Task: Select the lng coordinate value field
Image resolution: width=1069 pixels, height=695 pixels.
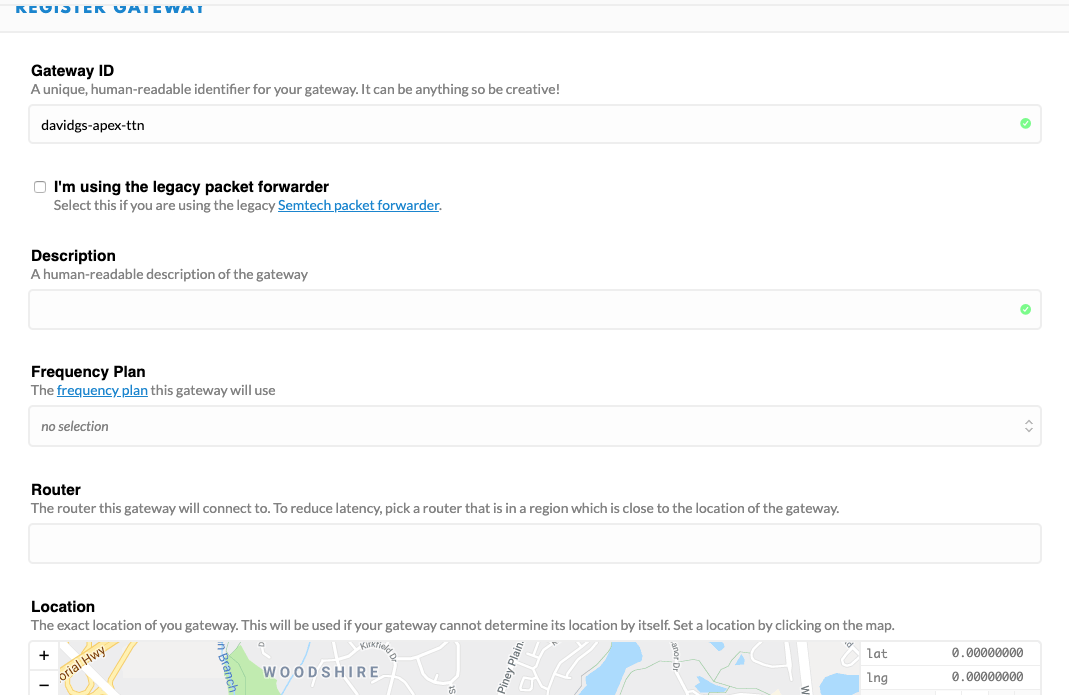Action: tap(985, 678)
